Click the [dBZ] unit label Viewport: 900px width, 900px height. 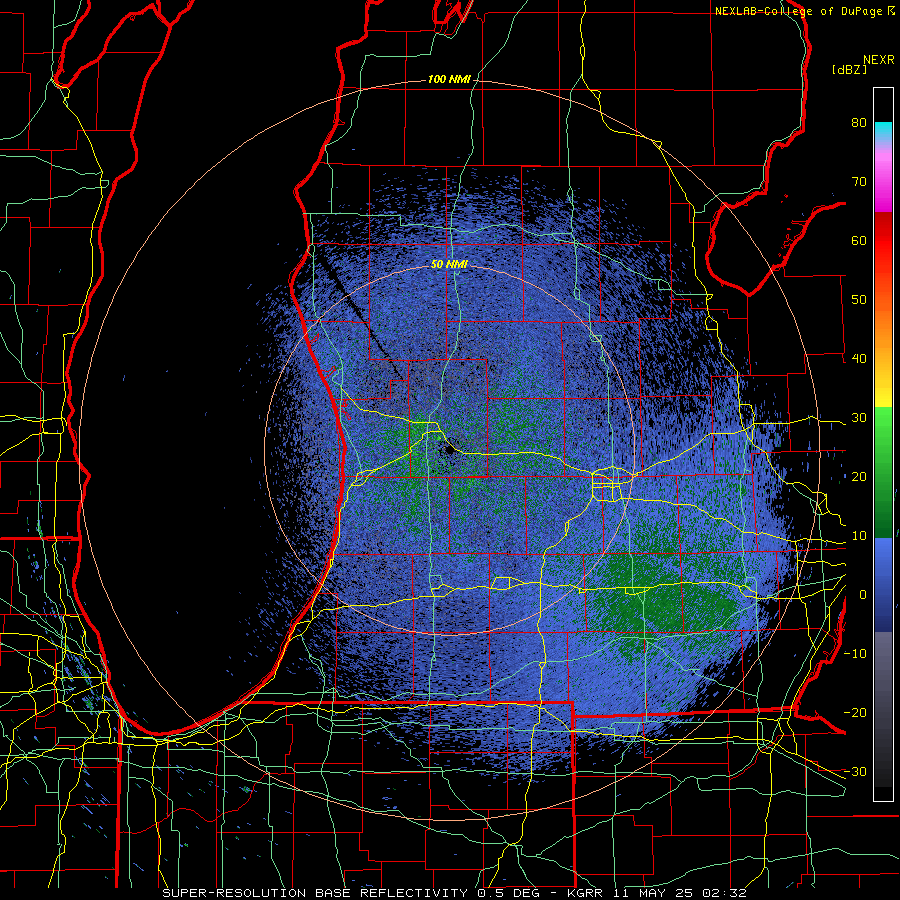pos(849,69)
